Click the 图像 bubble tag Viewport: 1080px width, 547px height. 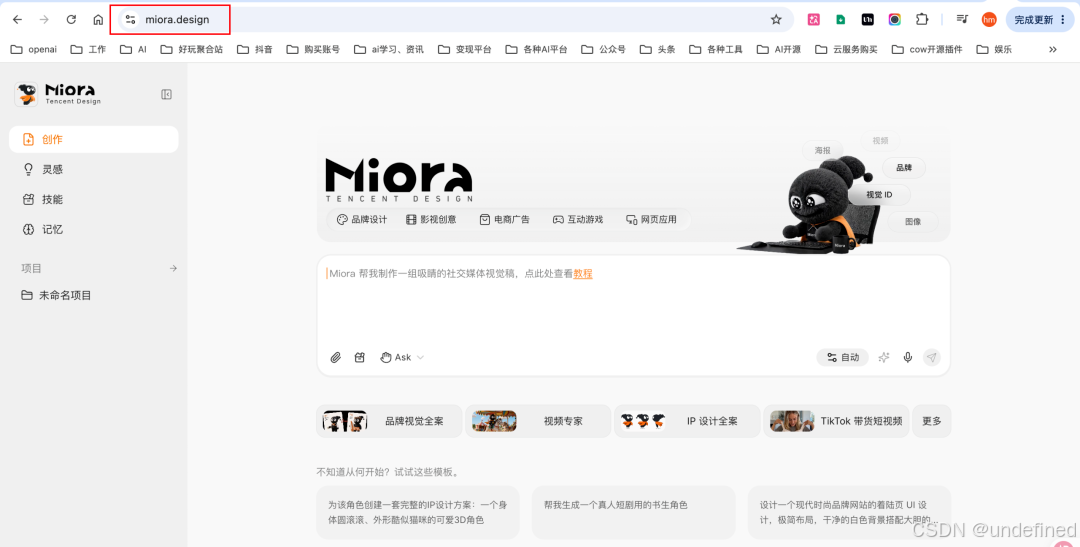point(913,221)
